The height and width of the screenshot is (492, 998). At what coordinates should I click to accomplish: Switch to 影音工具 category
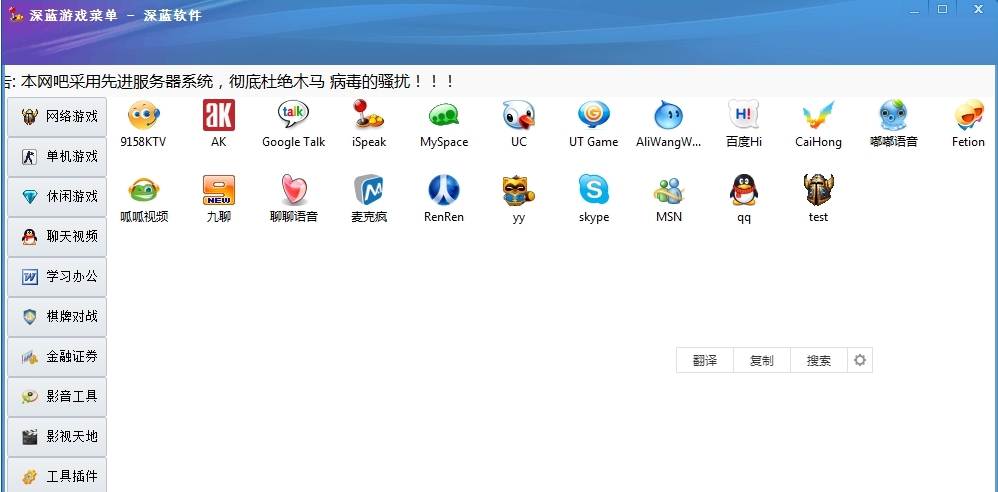pos(57,397)
